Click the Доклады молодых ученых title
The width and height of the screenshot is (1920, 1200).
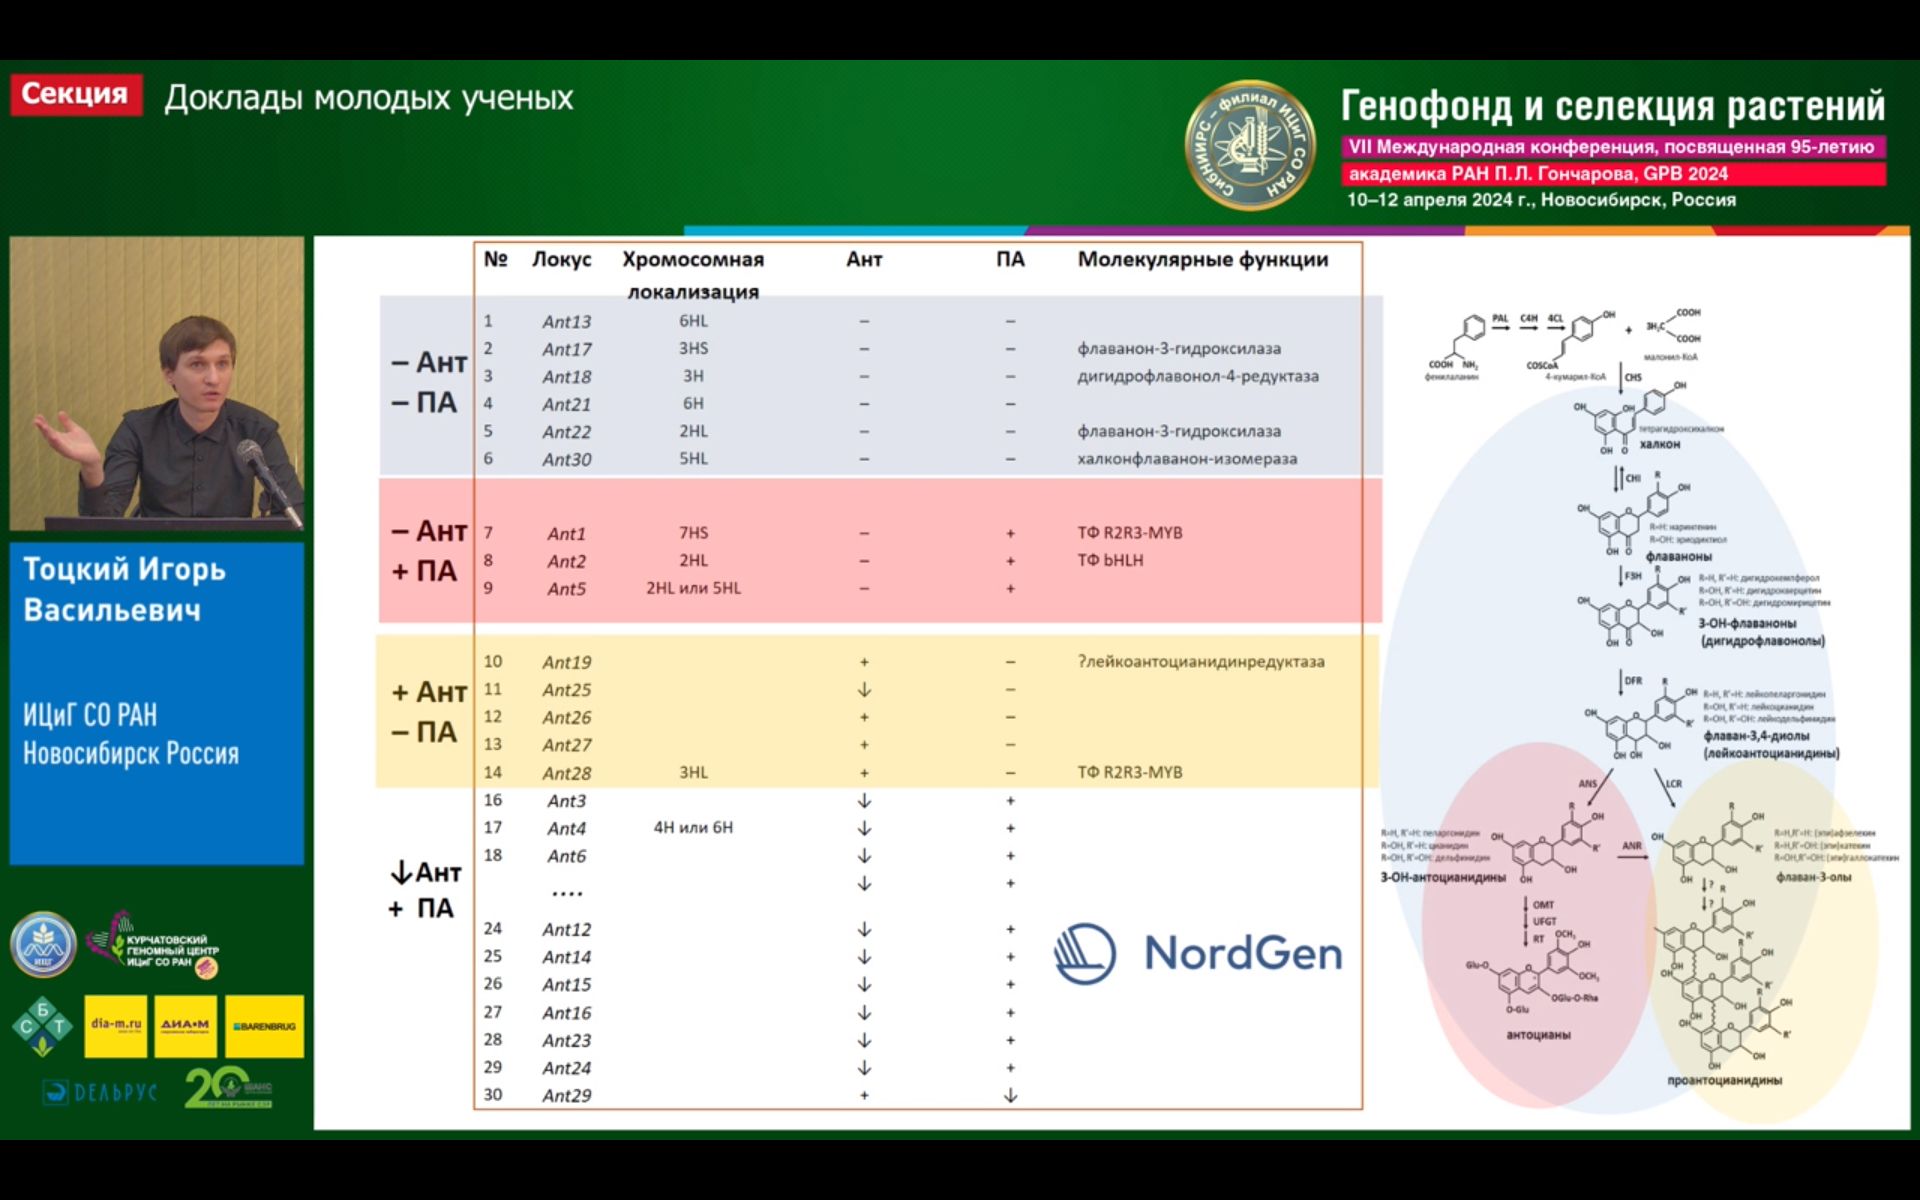(368, 98)
